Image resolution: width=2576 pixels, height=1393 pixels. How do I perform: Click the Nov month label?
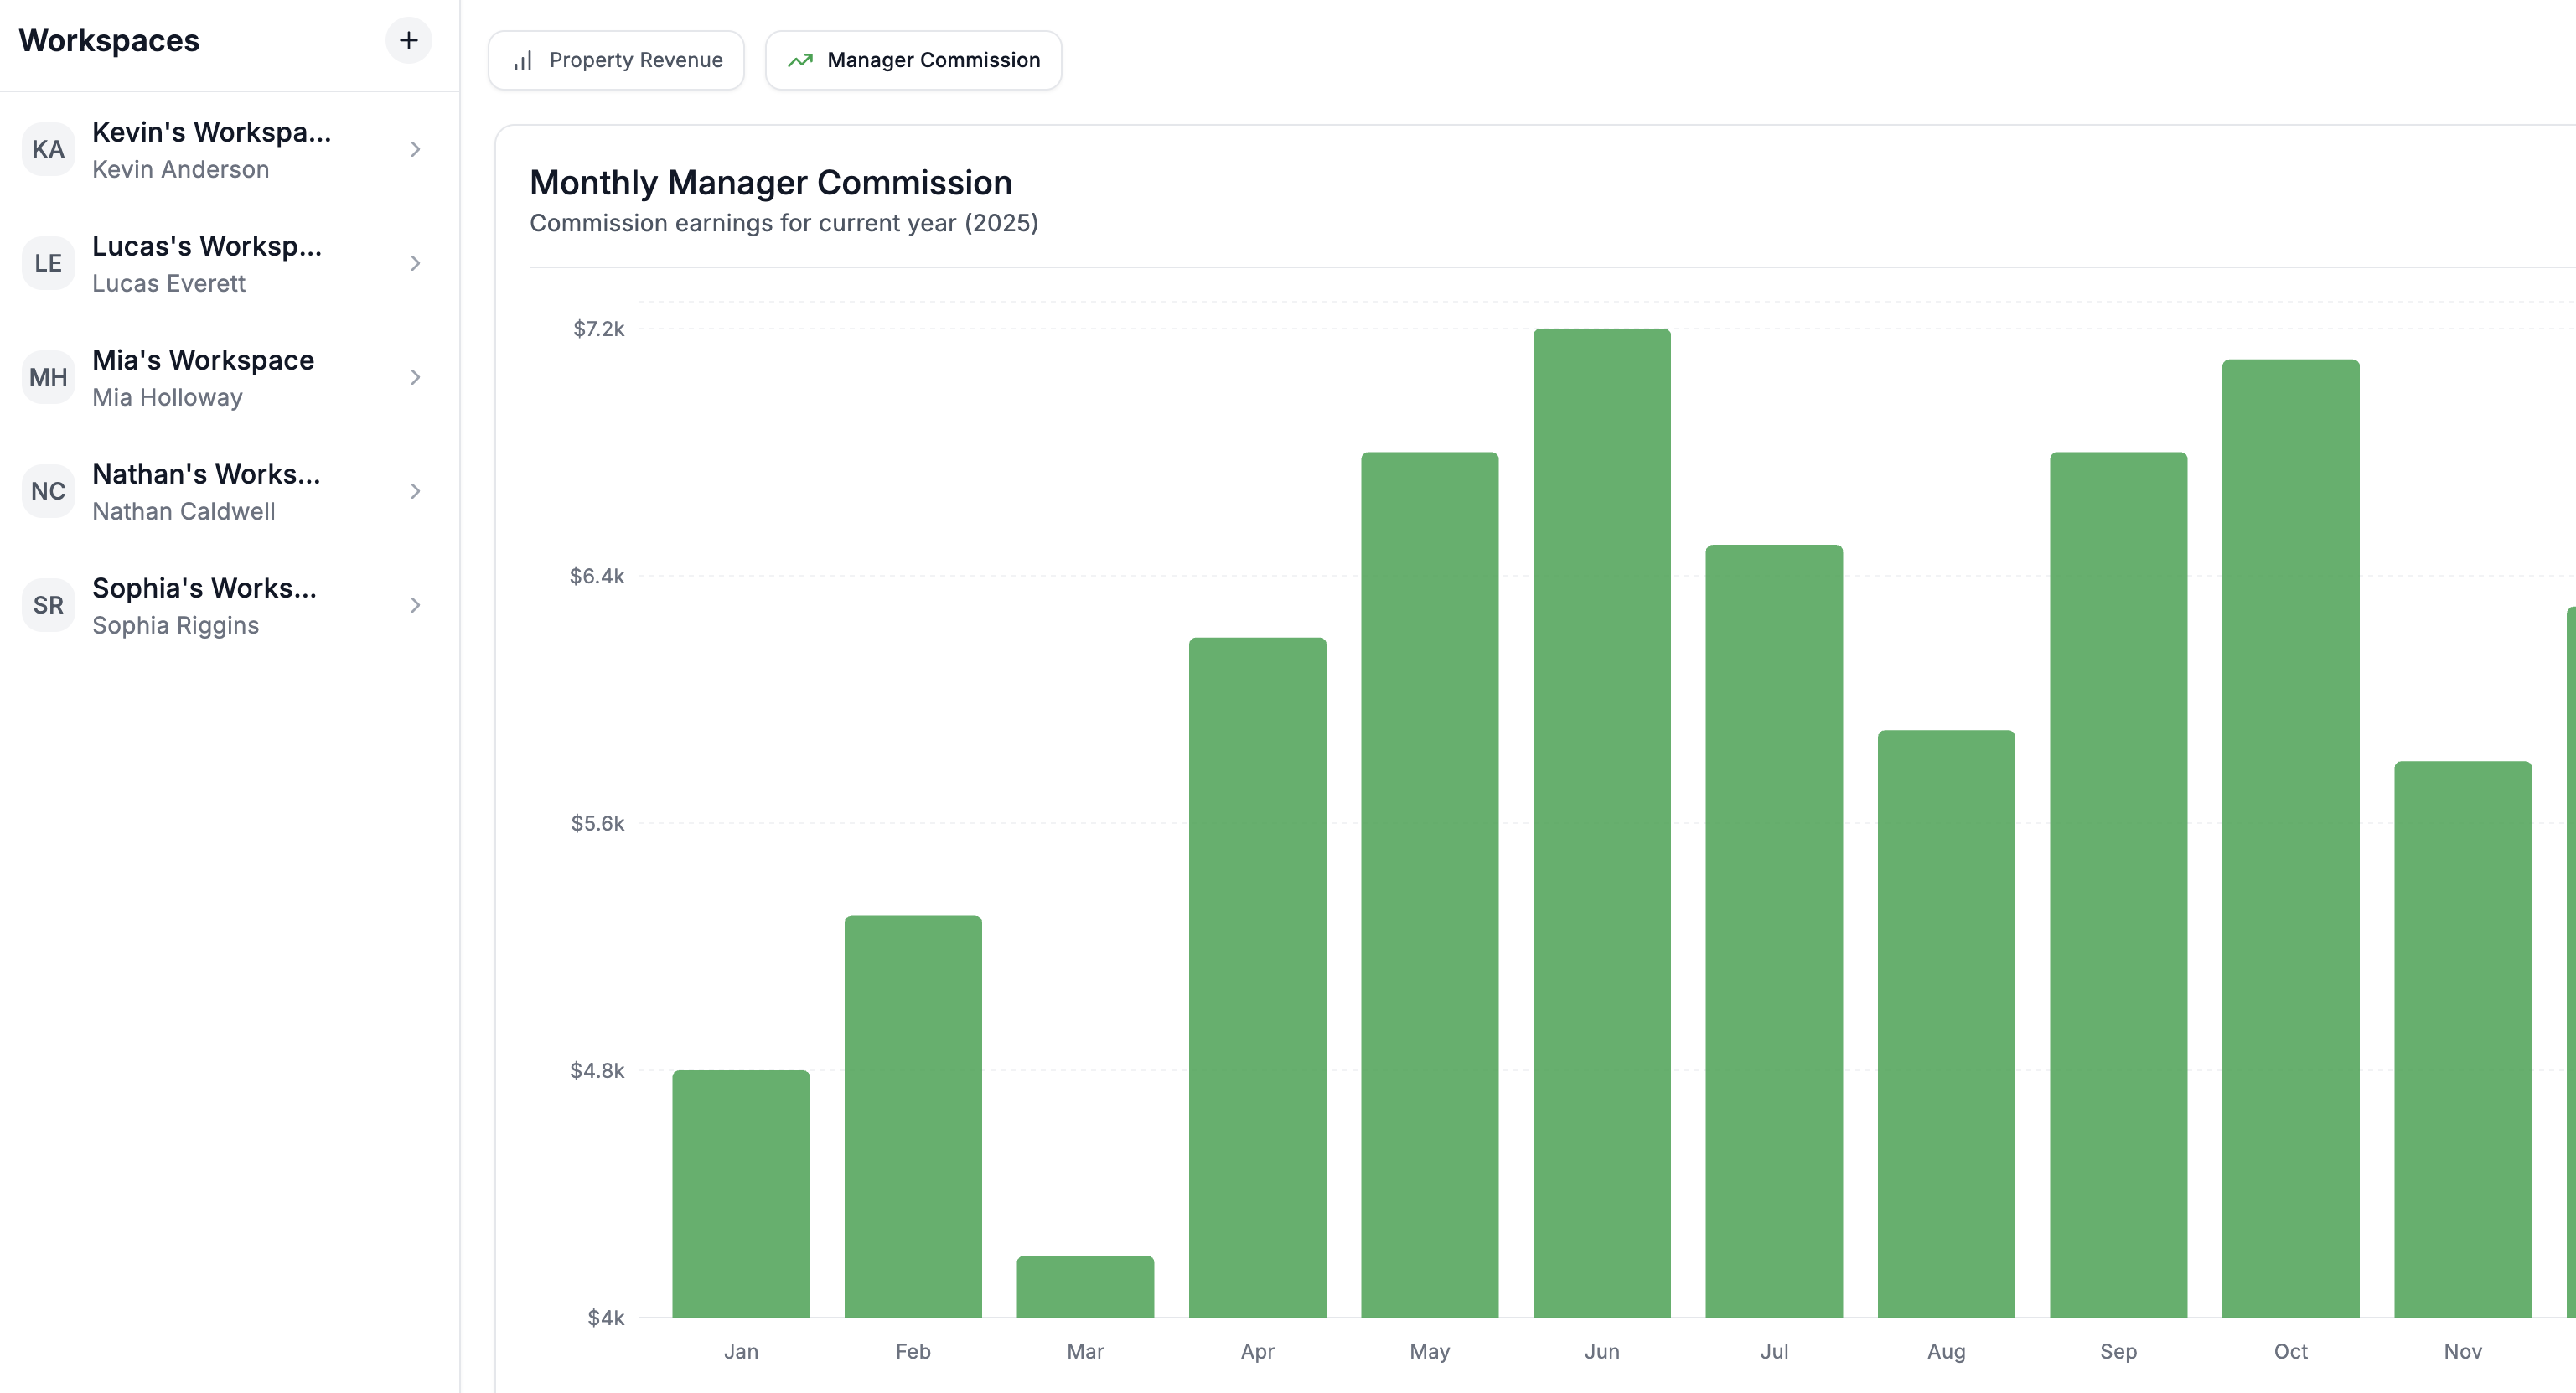pyautogui.click(x=2463, y=1352)
